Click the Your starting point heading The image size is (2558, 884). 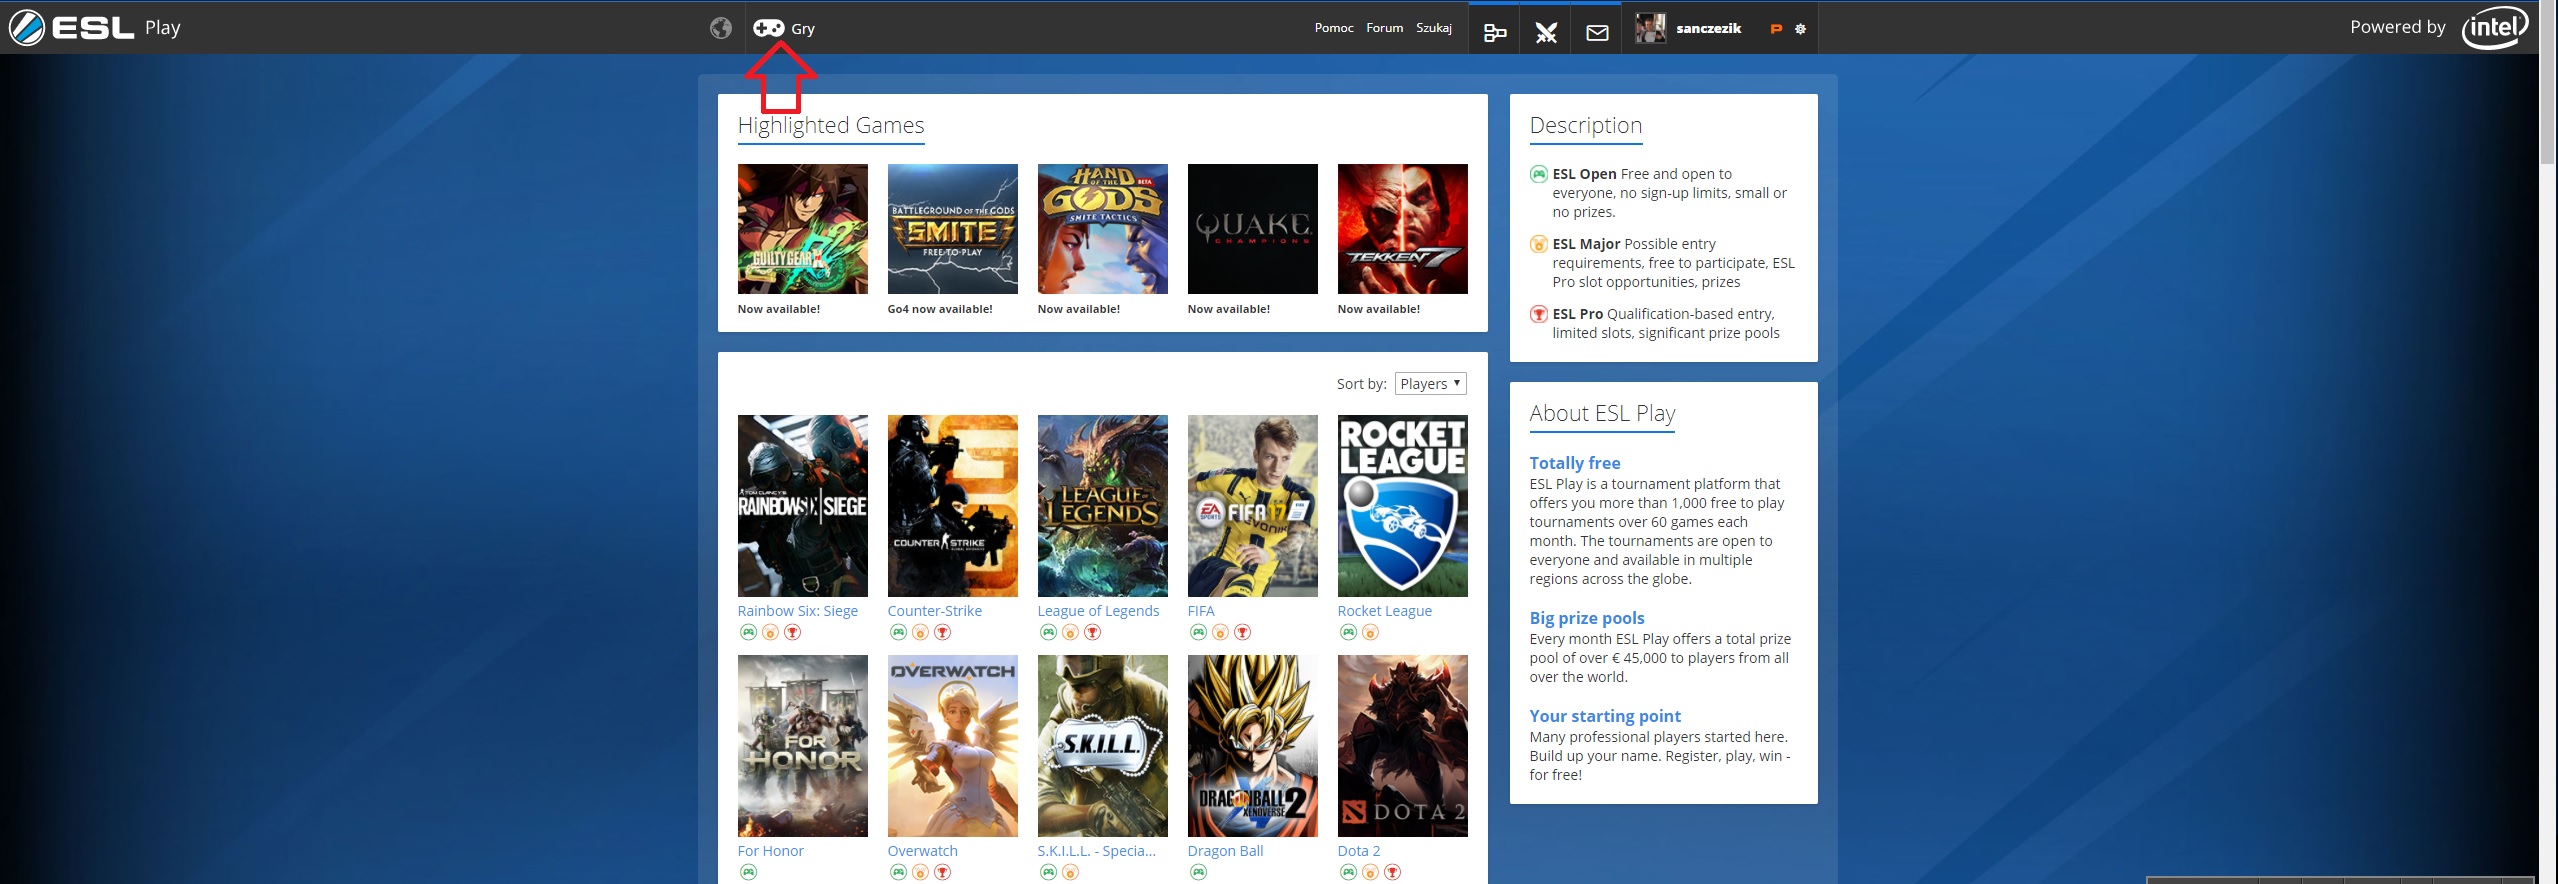coord(1604,716)
